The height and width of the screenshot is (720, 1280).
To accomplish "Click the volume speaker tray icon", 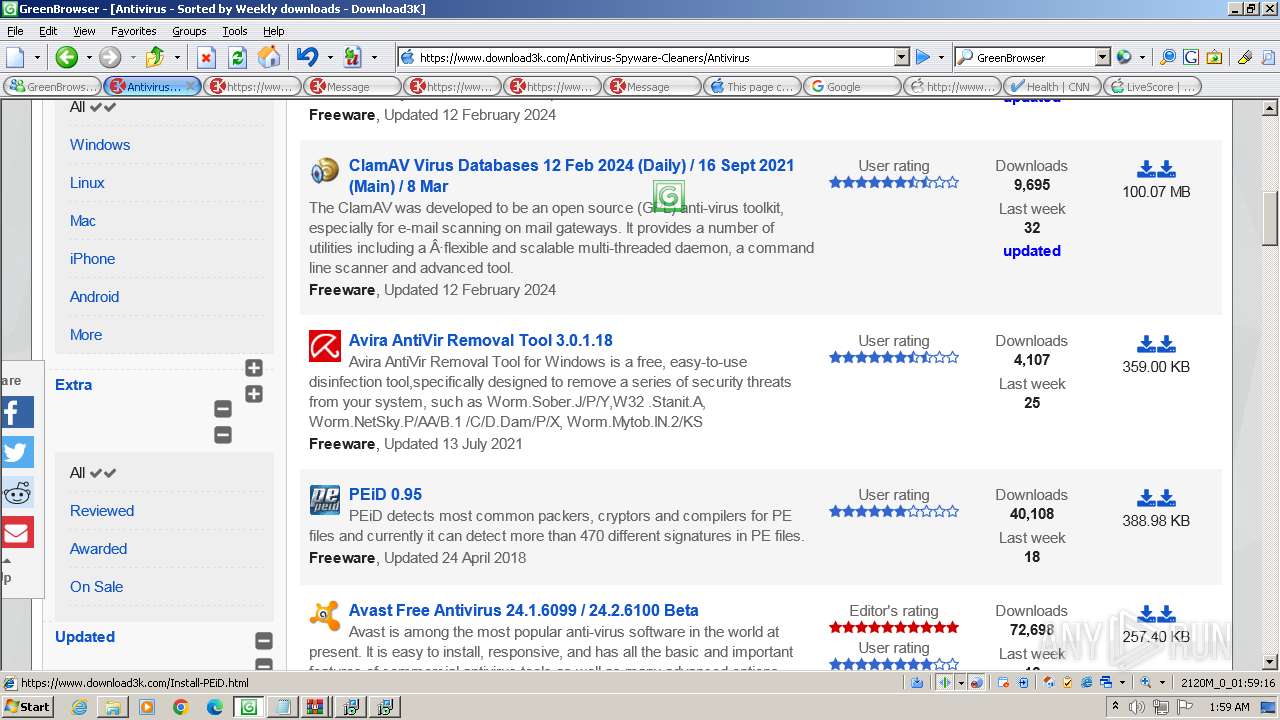I will tap(1136, 707).
